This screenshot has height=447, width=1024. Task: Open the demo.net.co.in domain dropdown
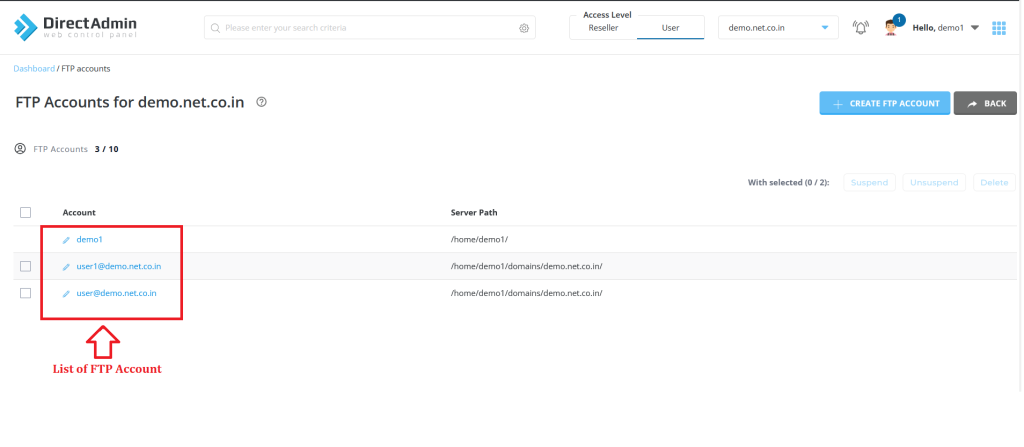[778, 27]
